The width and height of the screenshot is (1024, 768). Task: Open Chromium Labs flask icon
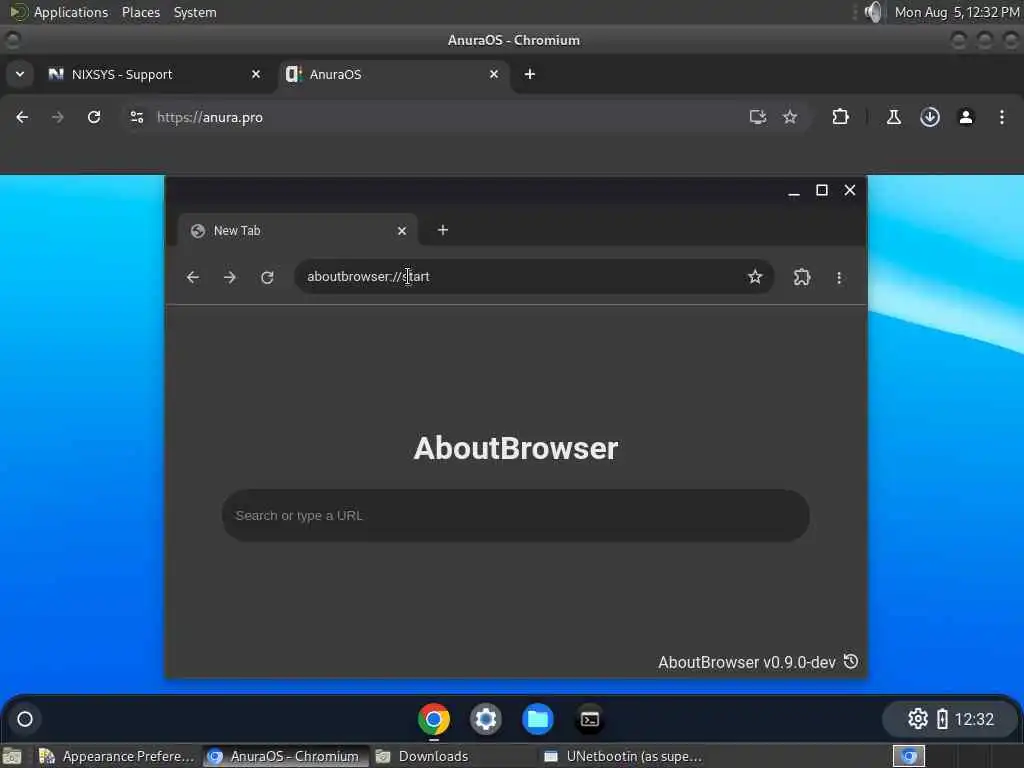coord(894,118)
